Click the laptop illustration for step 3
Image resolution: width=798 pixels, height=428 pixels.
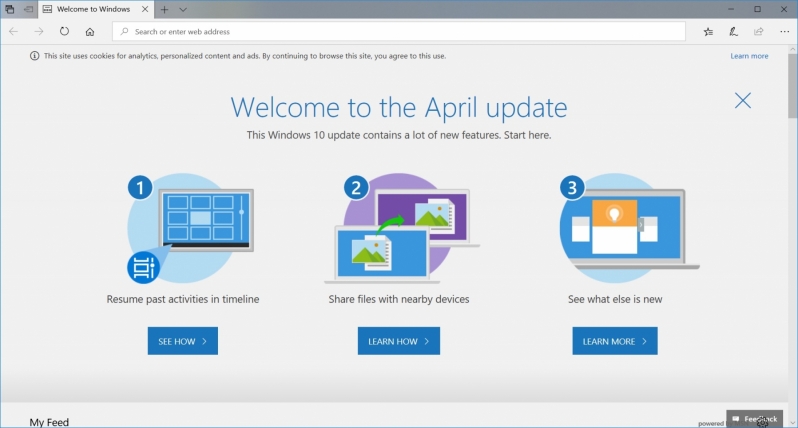(x=630, y=228)
